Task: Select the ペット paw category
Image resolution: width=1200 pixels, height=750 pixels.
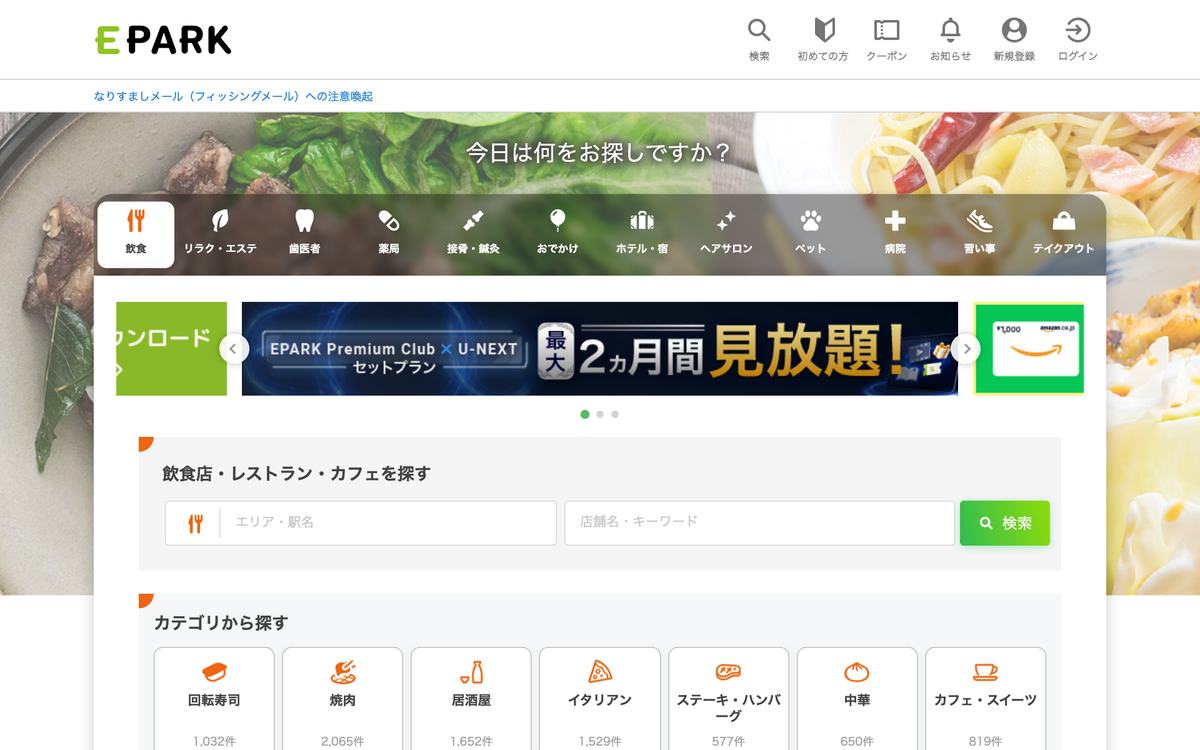Action: click(810, 234)
